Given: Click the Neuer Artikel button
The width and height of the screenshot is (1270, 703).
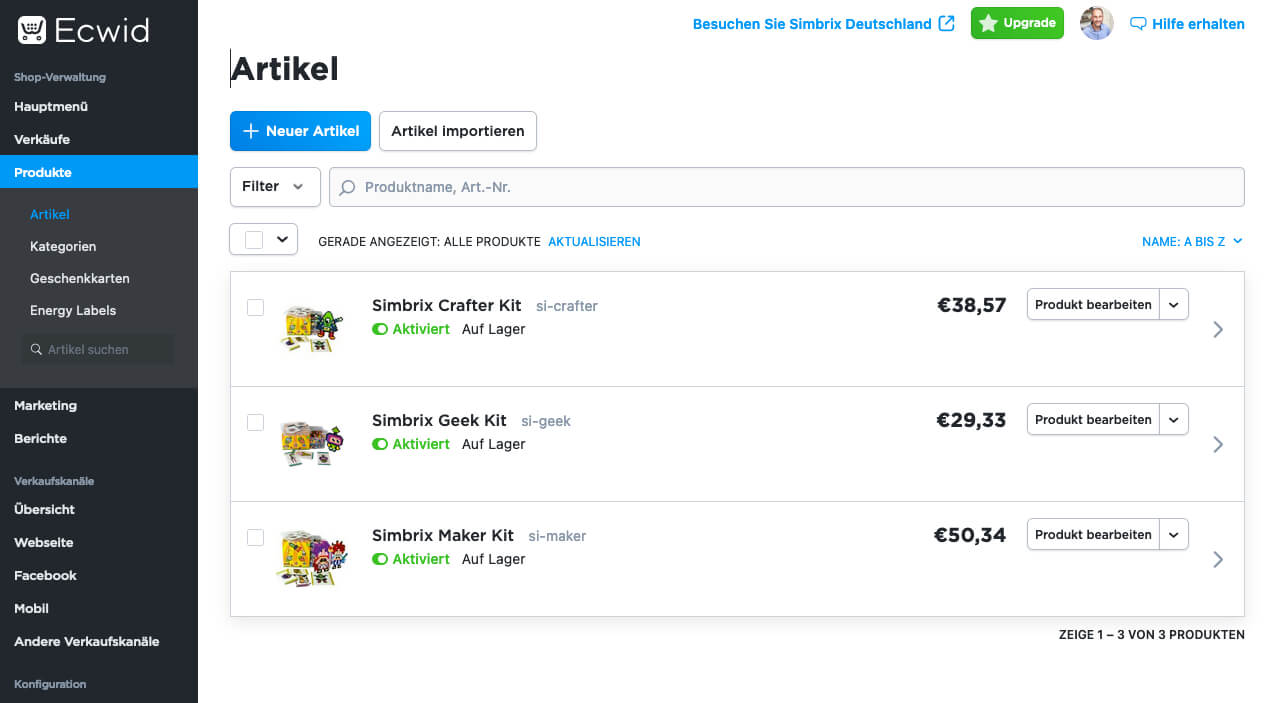Looking at the screenshot, I should pyautogui.click(x=301, y=131).
